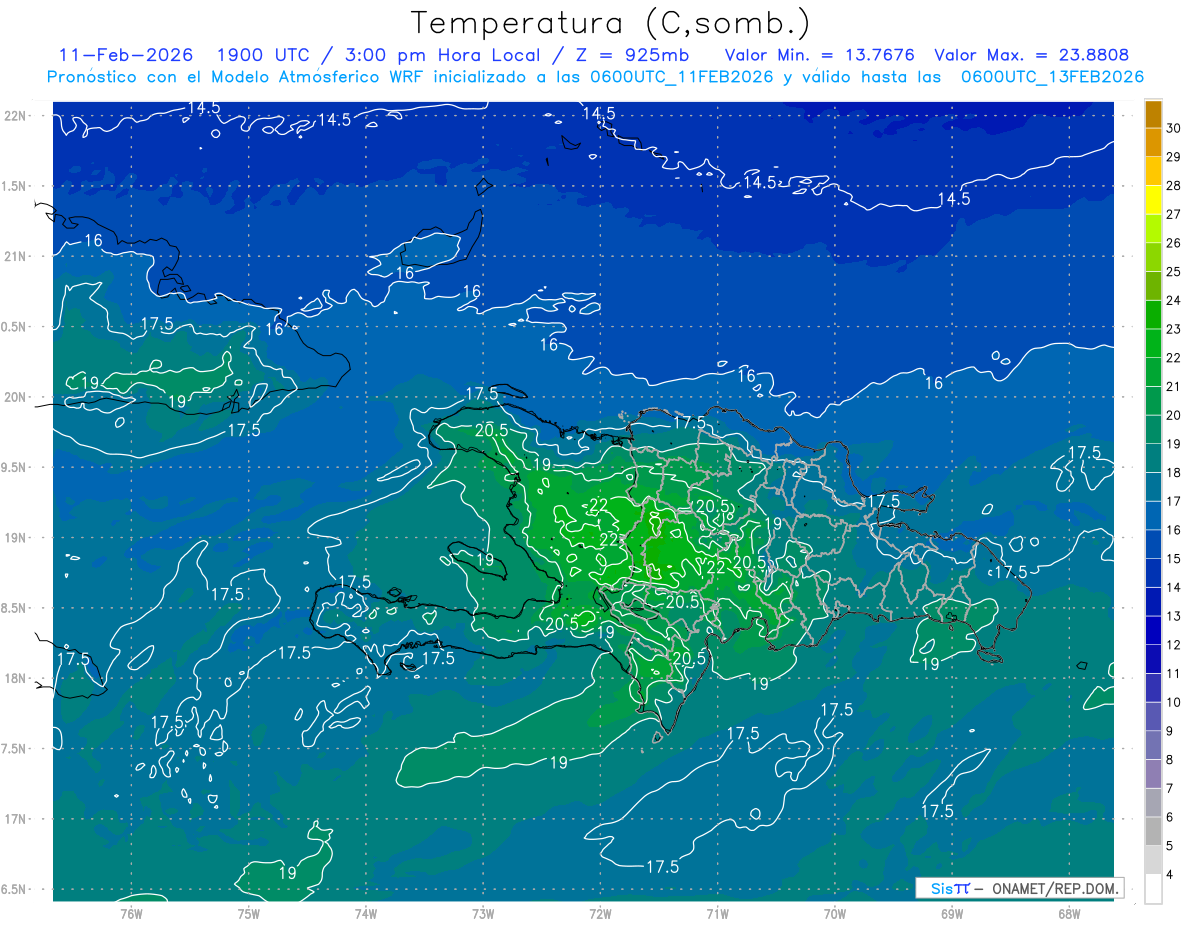The height and width of the screenshot is (927, 1200).
Task: Click the '18N' latitude axis label
Action: [x=15, y=679]
